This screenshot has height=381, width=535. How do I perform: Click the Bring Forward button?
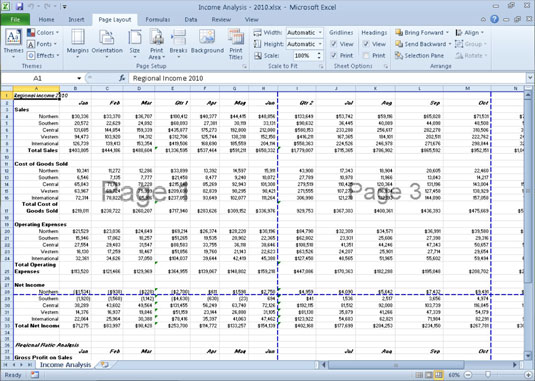422,33
